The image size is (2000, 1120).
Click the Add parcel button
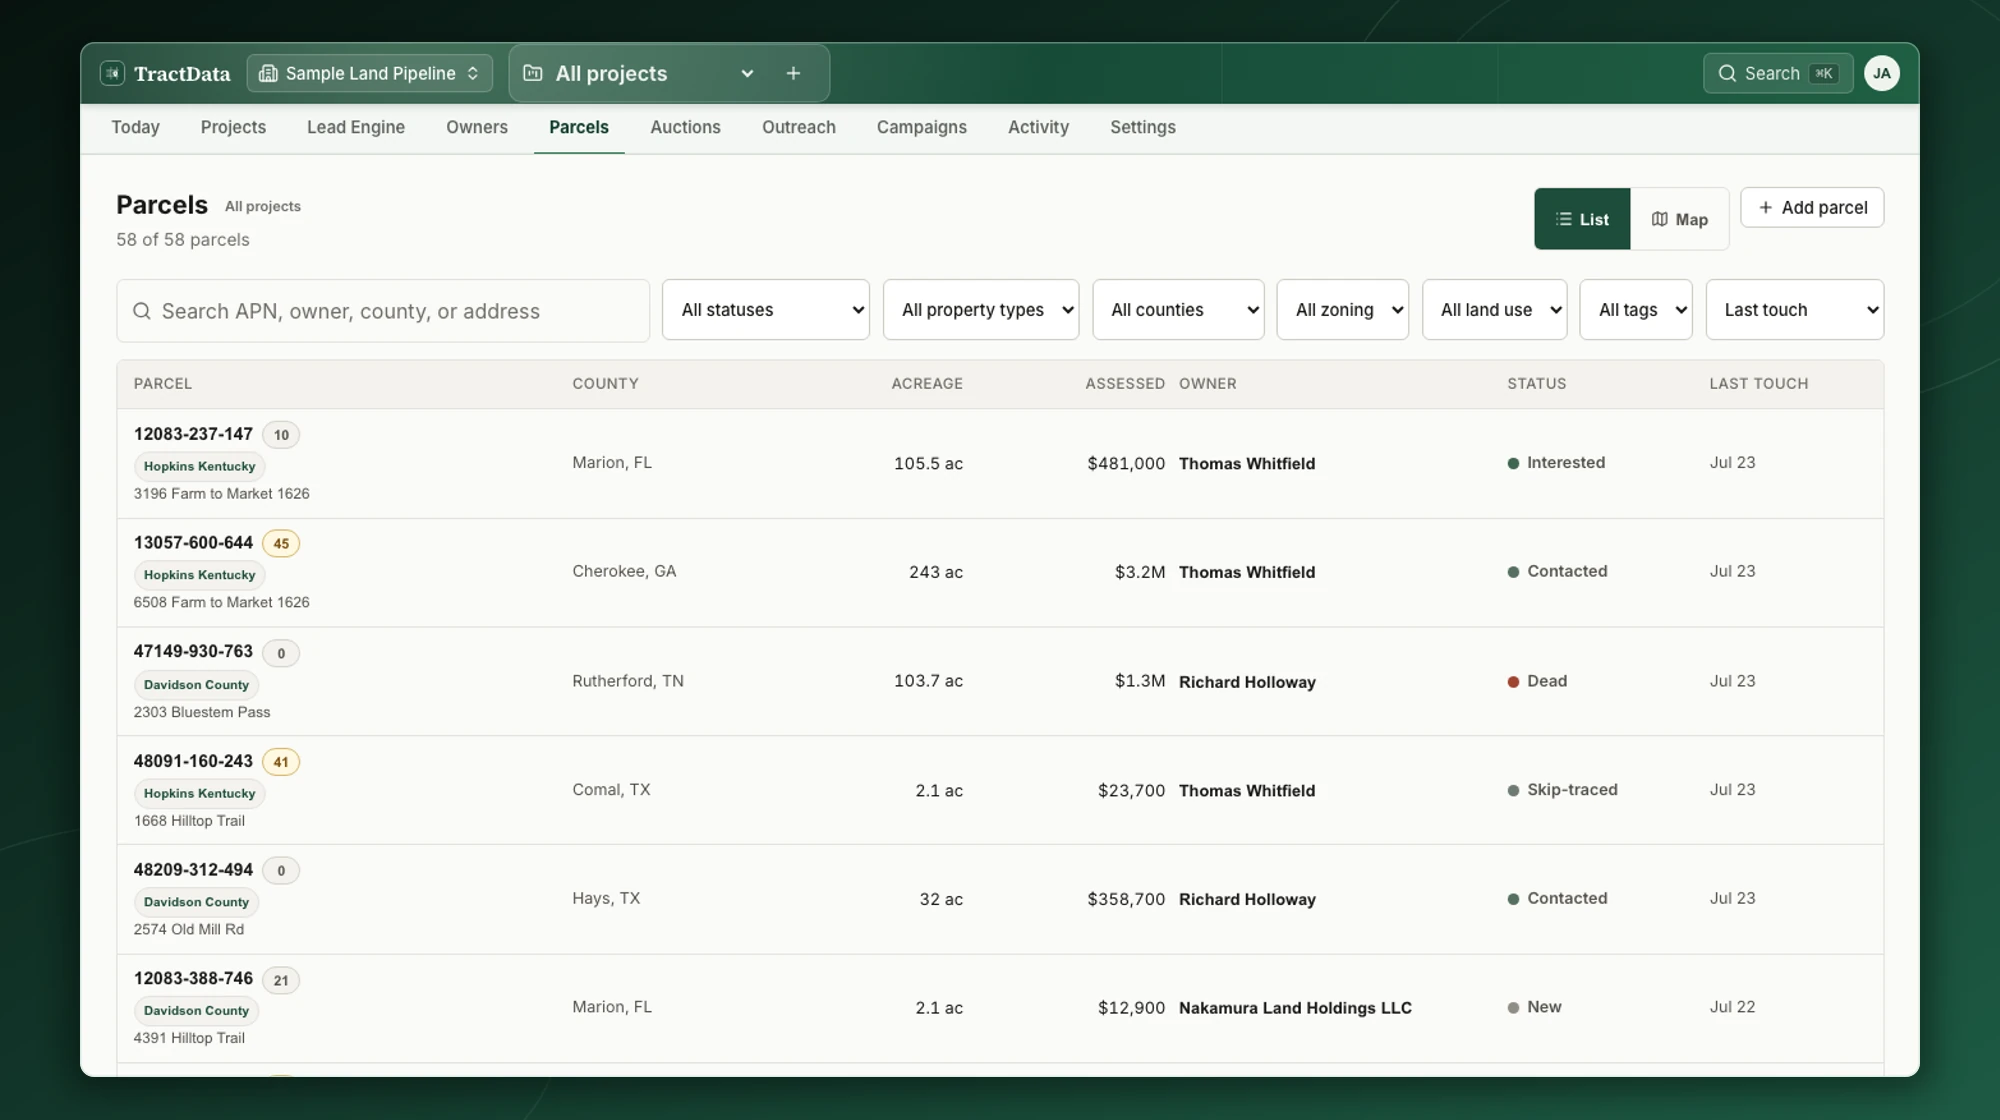click(x=1812, y=207)
